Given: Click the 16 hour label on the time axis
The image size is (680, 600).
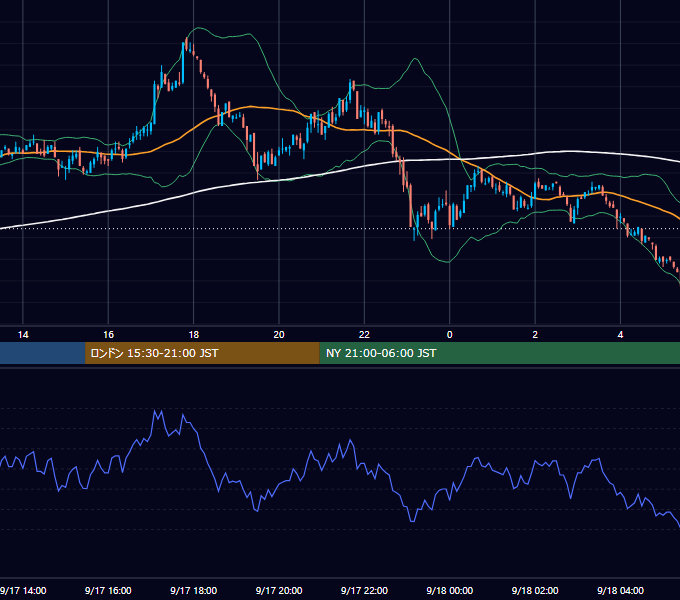Looking at the screenshot, I should (108, 335).
